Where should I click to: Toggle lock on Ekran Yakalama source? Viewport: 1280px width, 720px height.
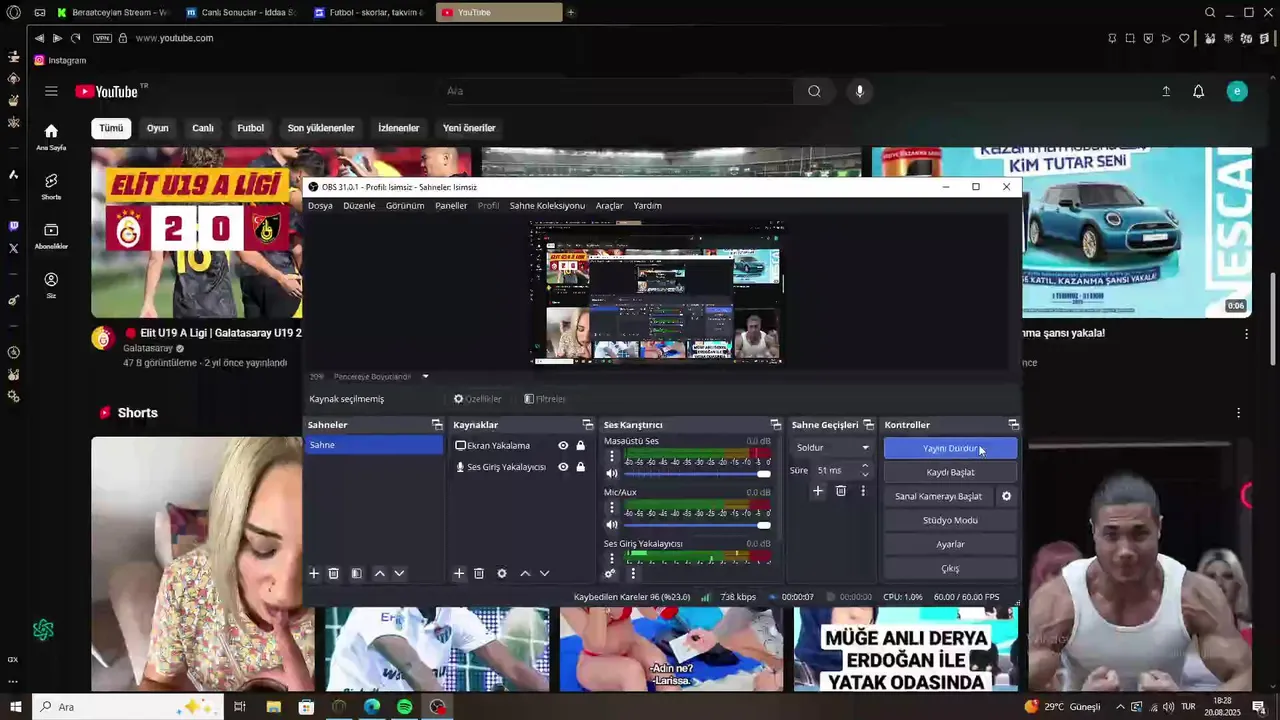(580, 446)
